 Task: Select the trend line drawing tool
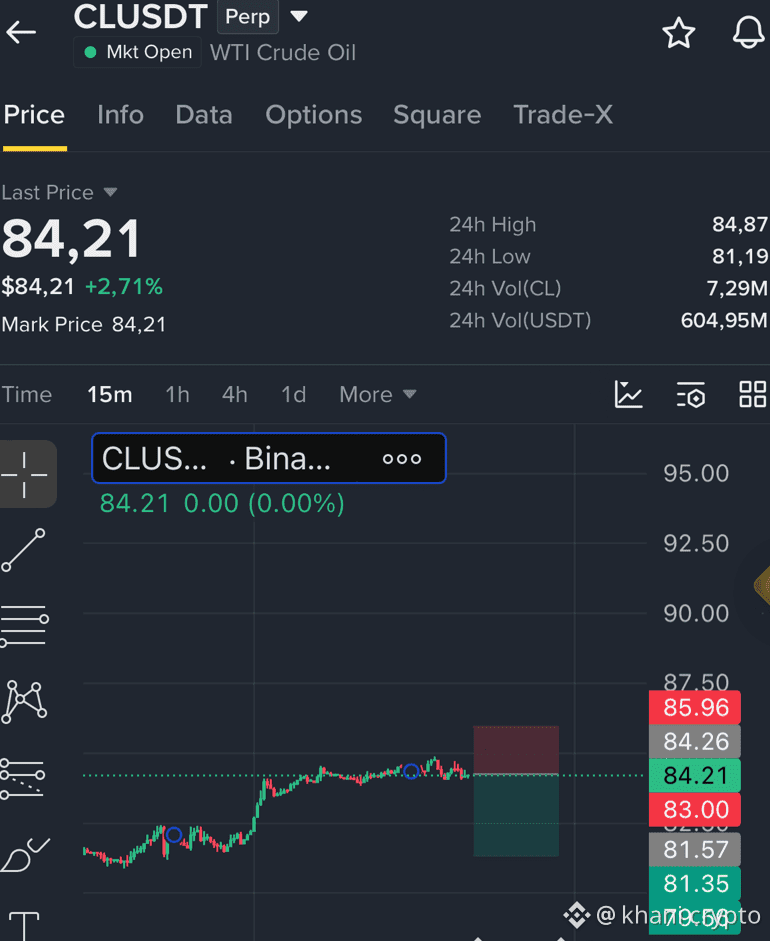[24, 550]
